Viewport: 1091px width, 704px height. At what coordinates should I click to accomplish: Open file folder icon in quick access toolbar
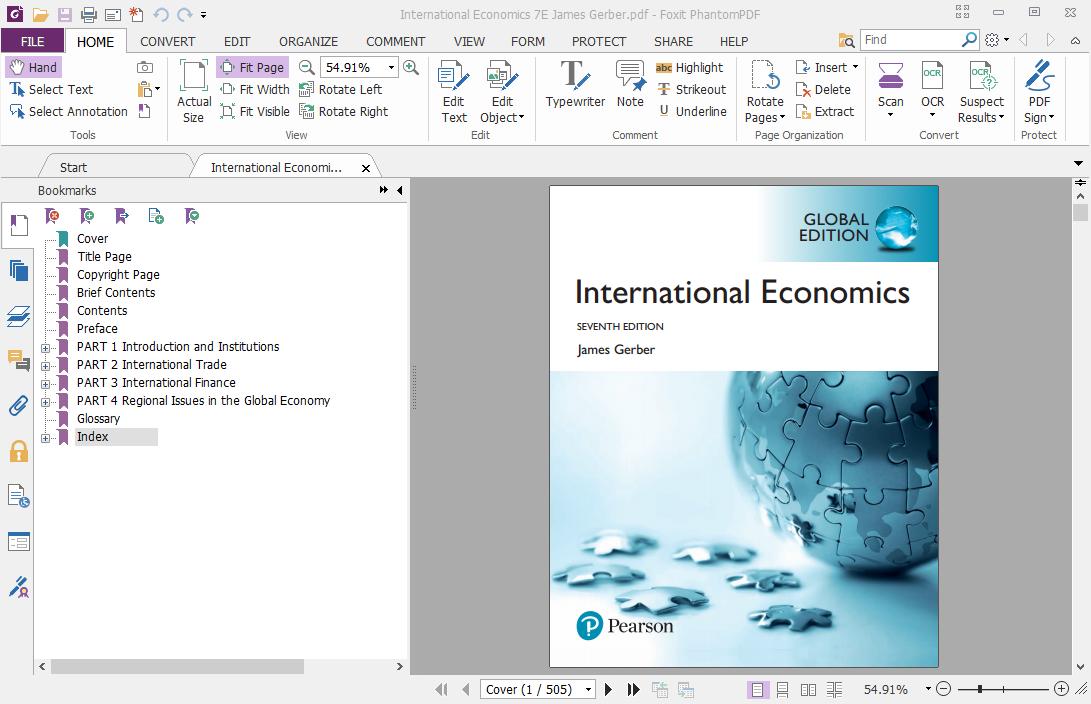tap(40, 14)
